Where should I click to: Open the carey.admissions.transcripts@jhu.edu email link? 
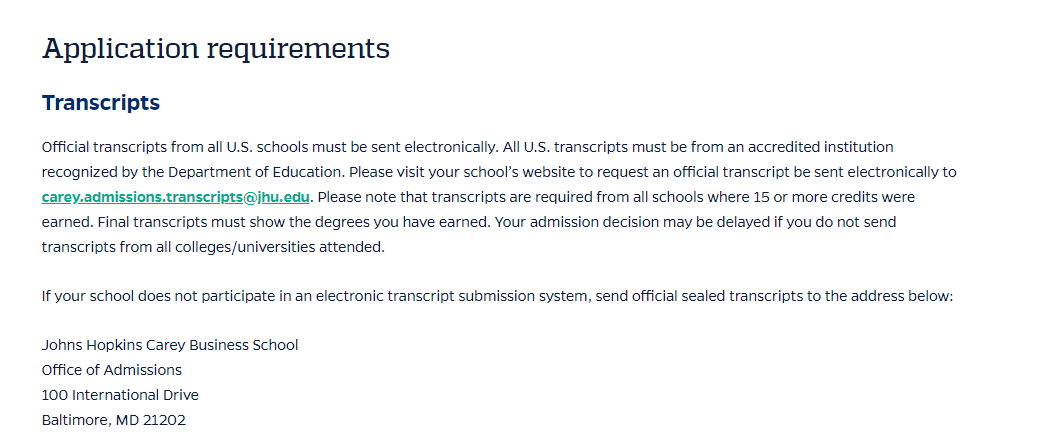[175, 197]
